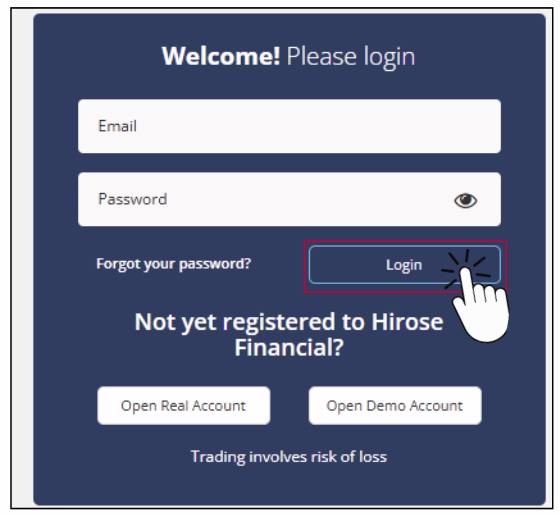Image resolution: width=560 pixels, height=514 pixels.
Task: Select the Not yet registered to Hirose heading
Action: 289,322
